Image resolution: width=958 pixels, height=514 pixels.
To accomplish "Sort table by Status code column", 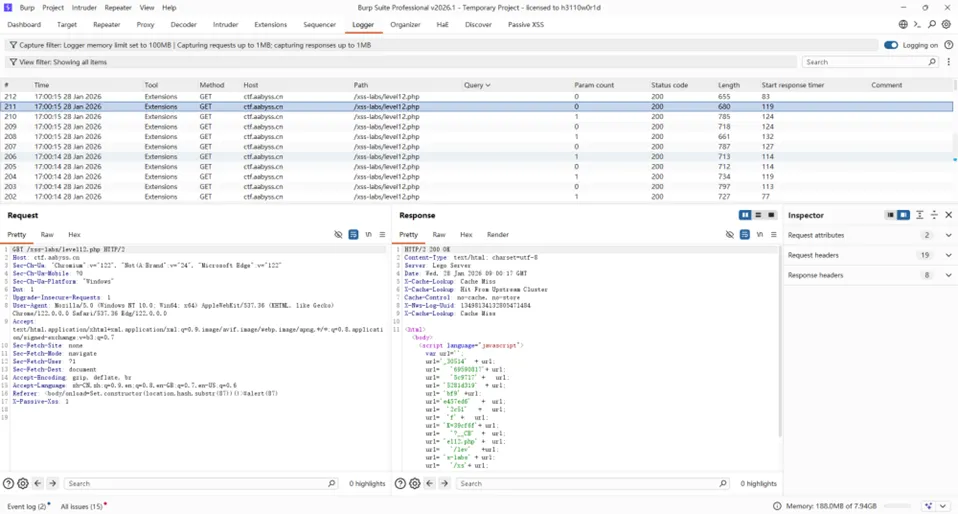I will click(669, 86).
